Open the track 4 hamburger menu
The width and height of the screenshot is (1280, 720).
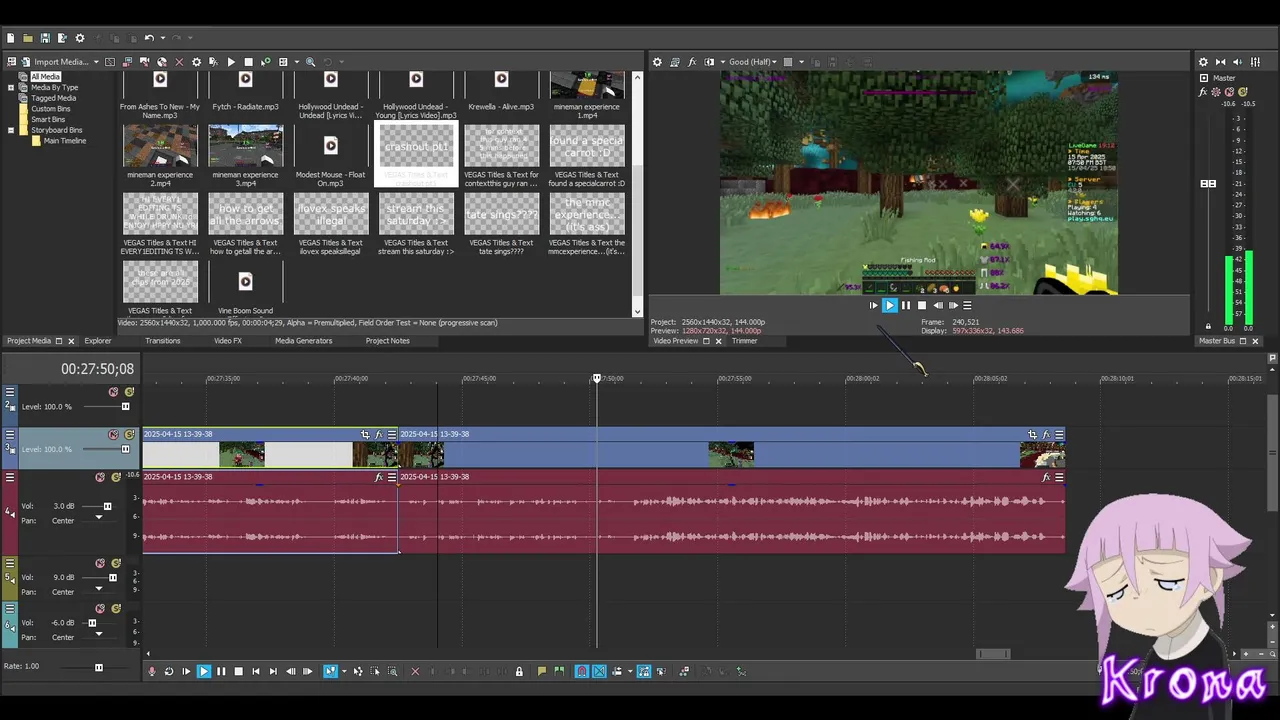coord(10,477)
